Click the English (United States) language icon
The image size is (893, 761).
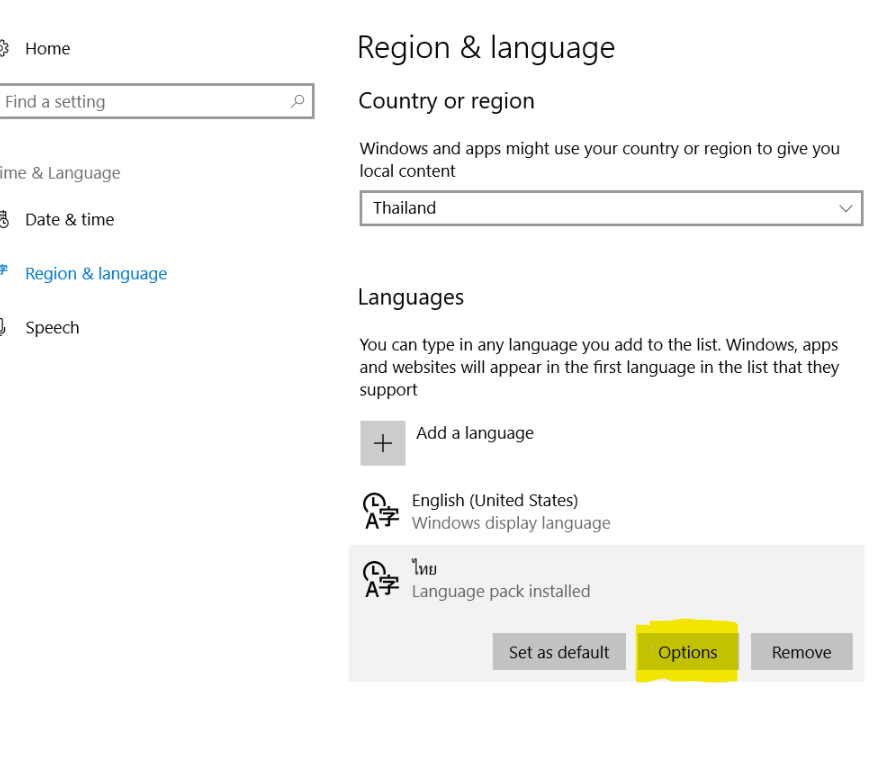pos(381,511)
